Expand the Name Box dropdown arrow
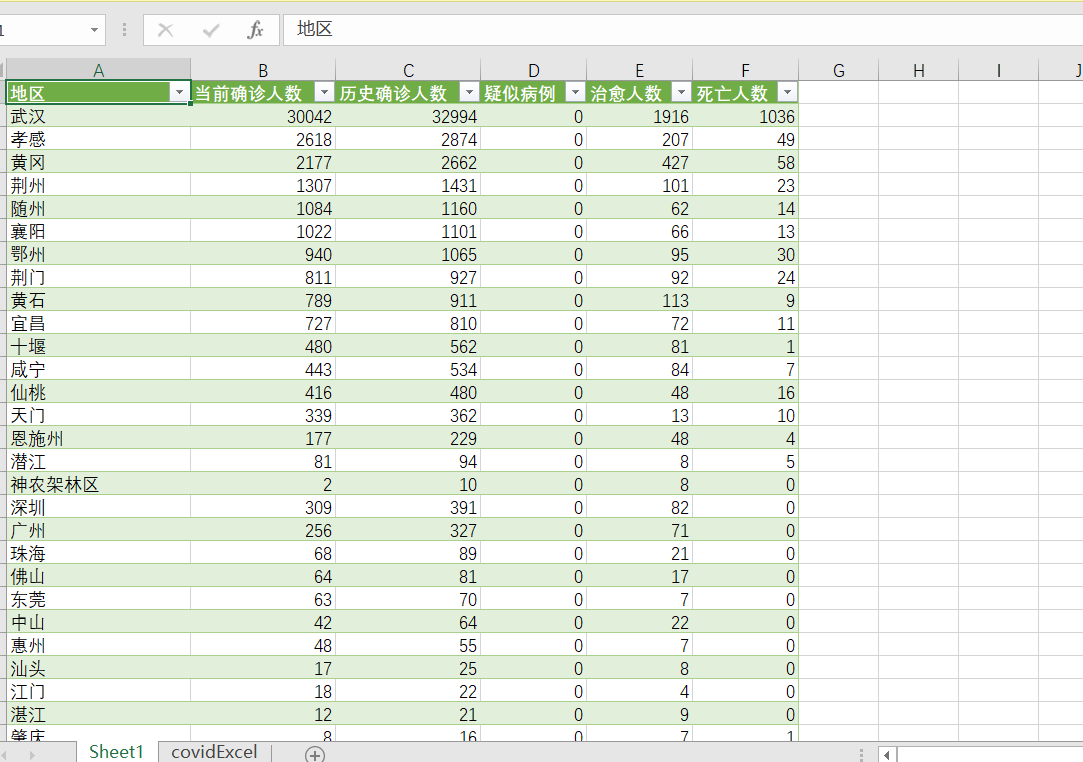The height and width of the screenshot is (762, 1083). [x=94, y=30]
